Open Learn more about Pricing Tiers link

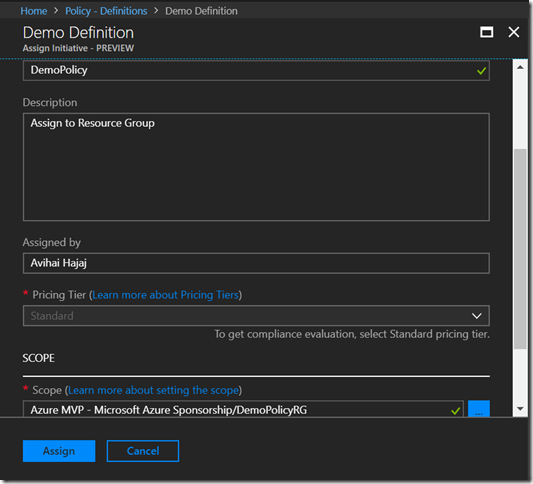(165, 295)
